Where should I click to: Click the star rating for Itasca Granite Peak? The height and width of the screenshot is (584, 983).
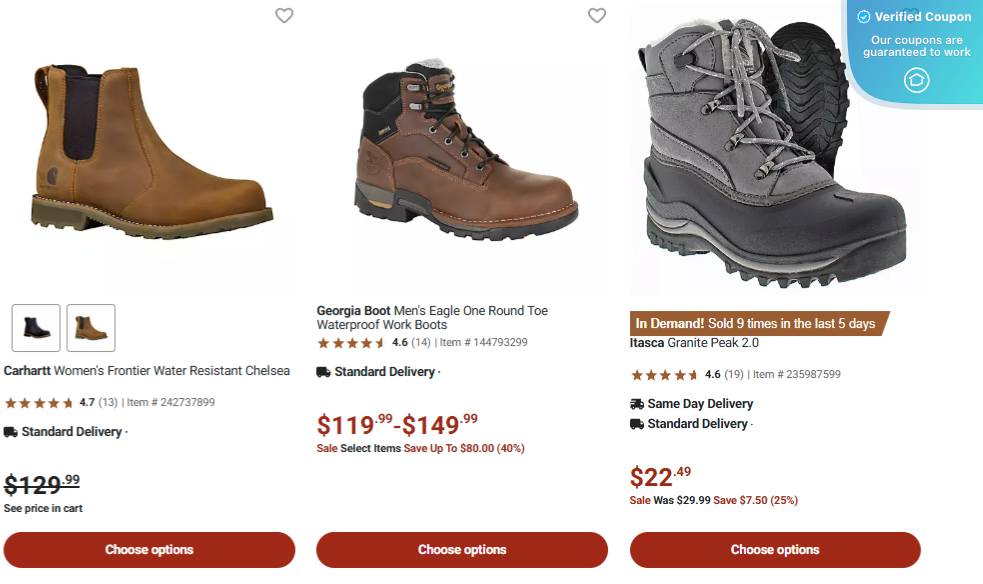(661, 374)
